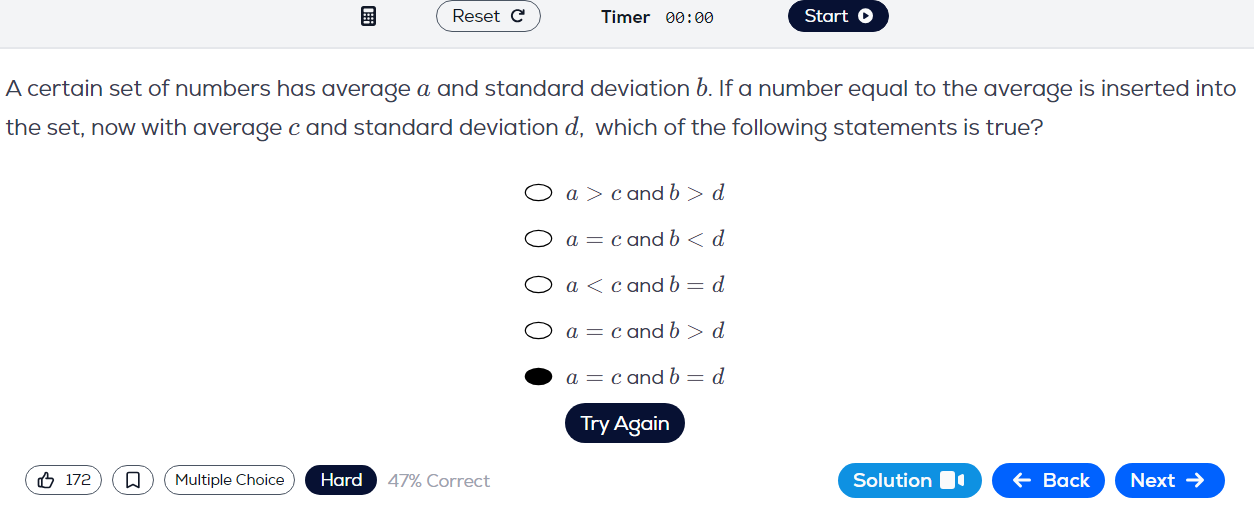Click the 47% Correct statistic

pyautogui.click(x=439, y=481)
